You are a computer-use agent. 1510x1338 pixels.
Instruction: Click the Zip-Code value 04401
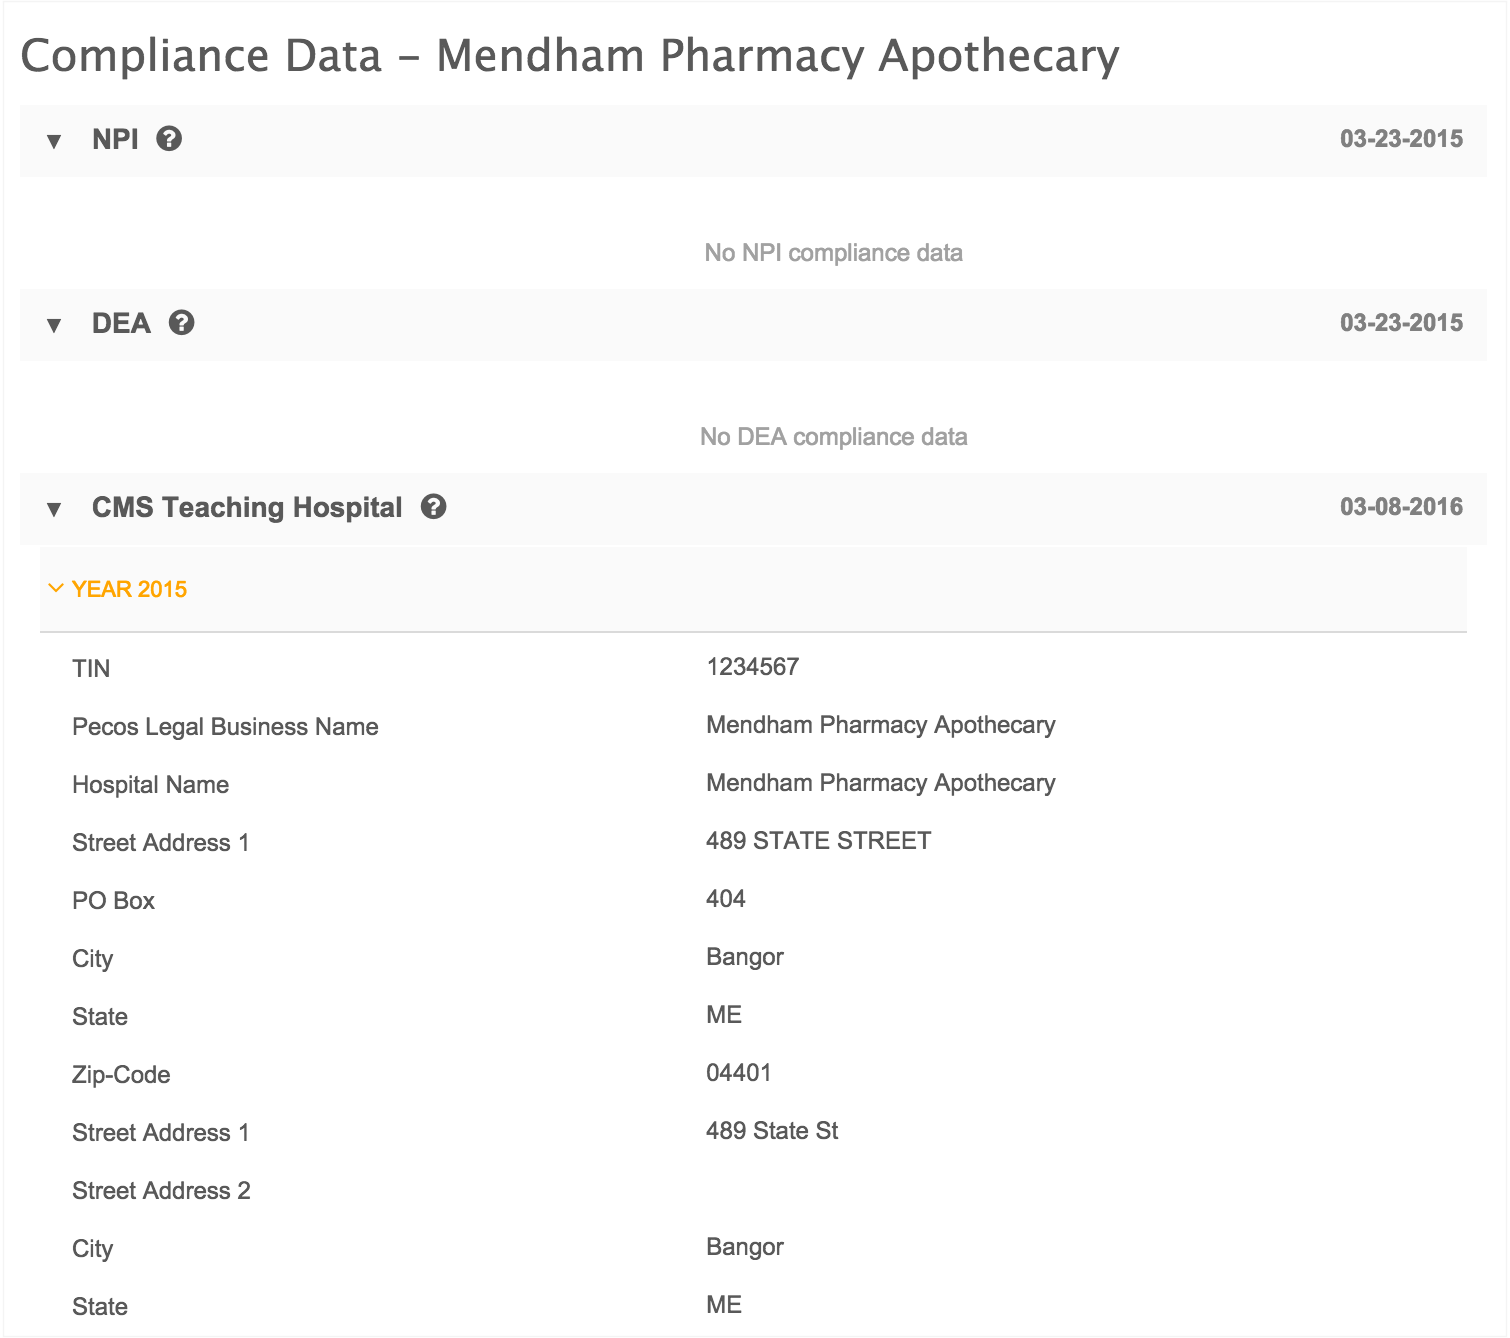(738, 1073)
